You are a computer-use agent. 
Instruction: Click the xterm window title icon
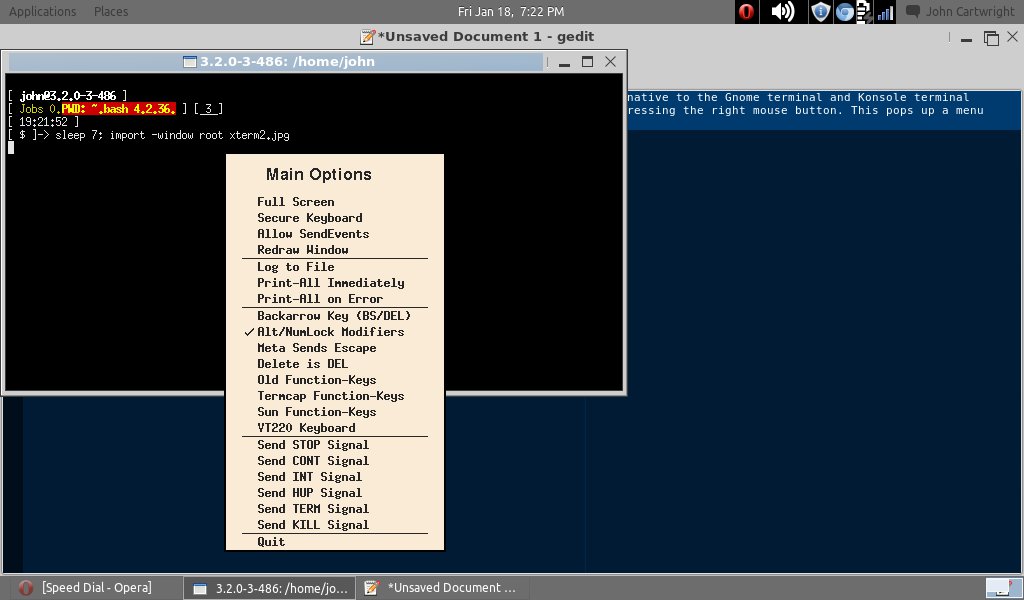(190, 62)
